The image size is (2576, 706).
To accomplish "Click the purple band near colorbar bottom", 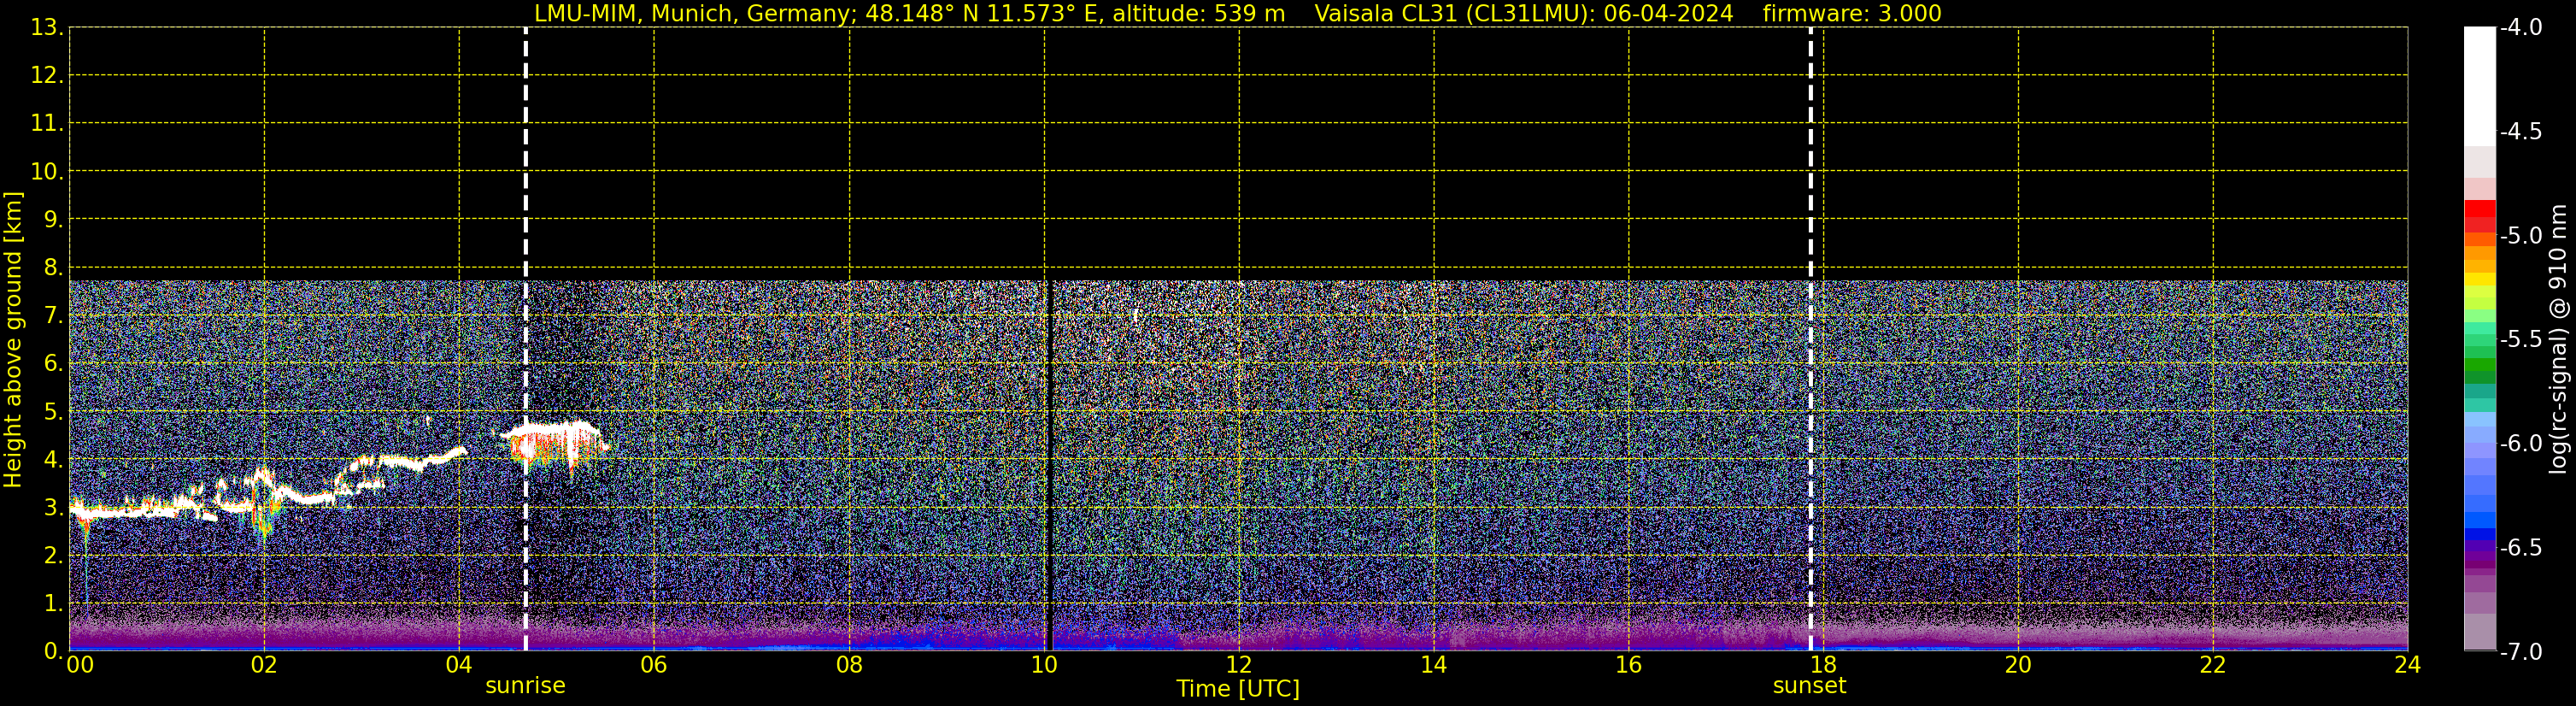I will coord(2479,555).
